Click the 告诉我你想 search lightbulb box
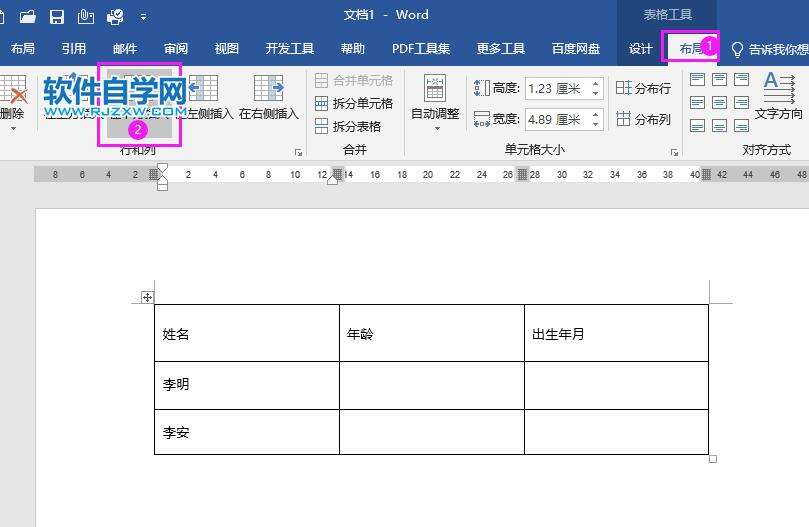Screen dimensions: 809x527 769,49
